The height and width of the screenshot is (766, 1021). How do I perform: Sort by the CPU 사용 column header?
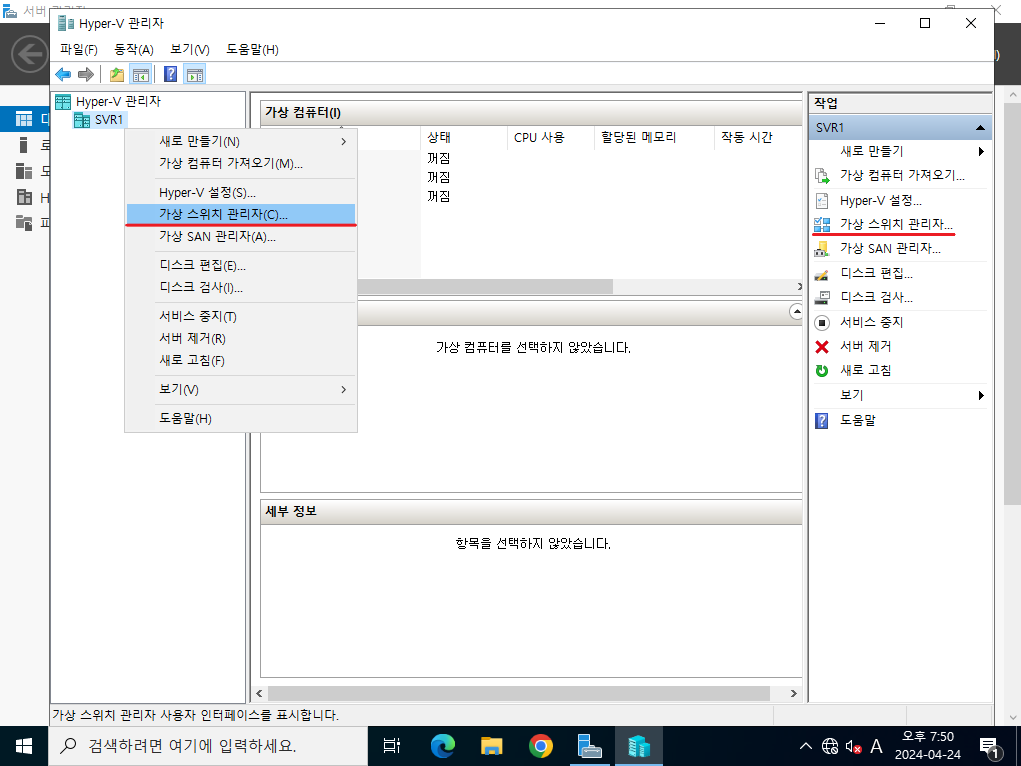(x=550, y=137)
